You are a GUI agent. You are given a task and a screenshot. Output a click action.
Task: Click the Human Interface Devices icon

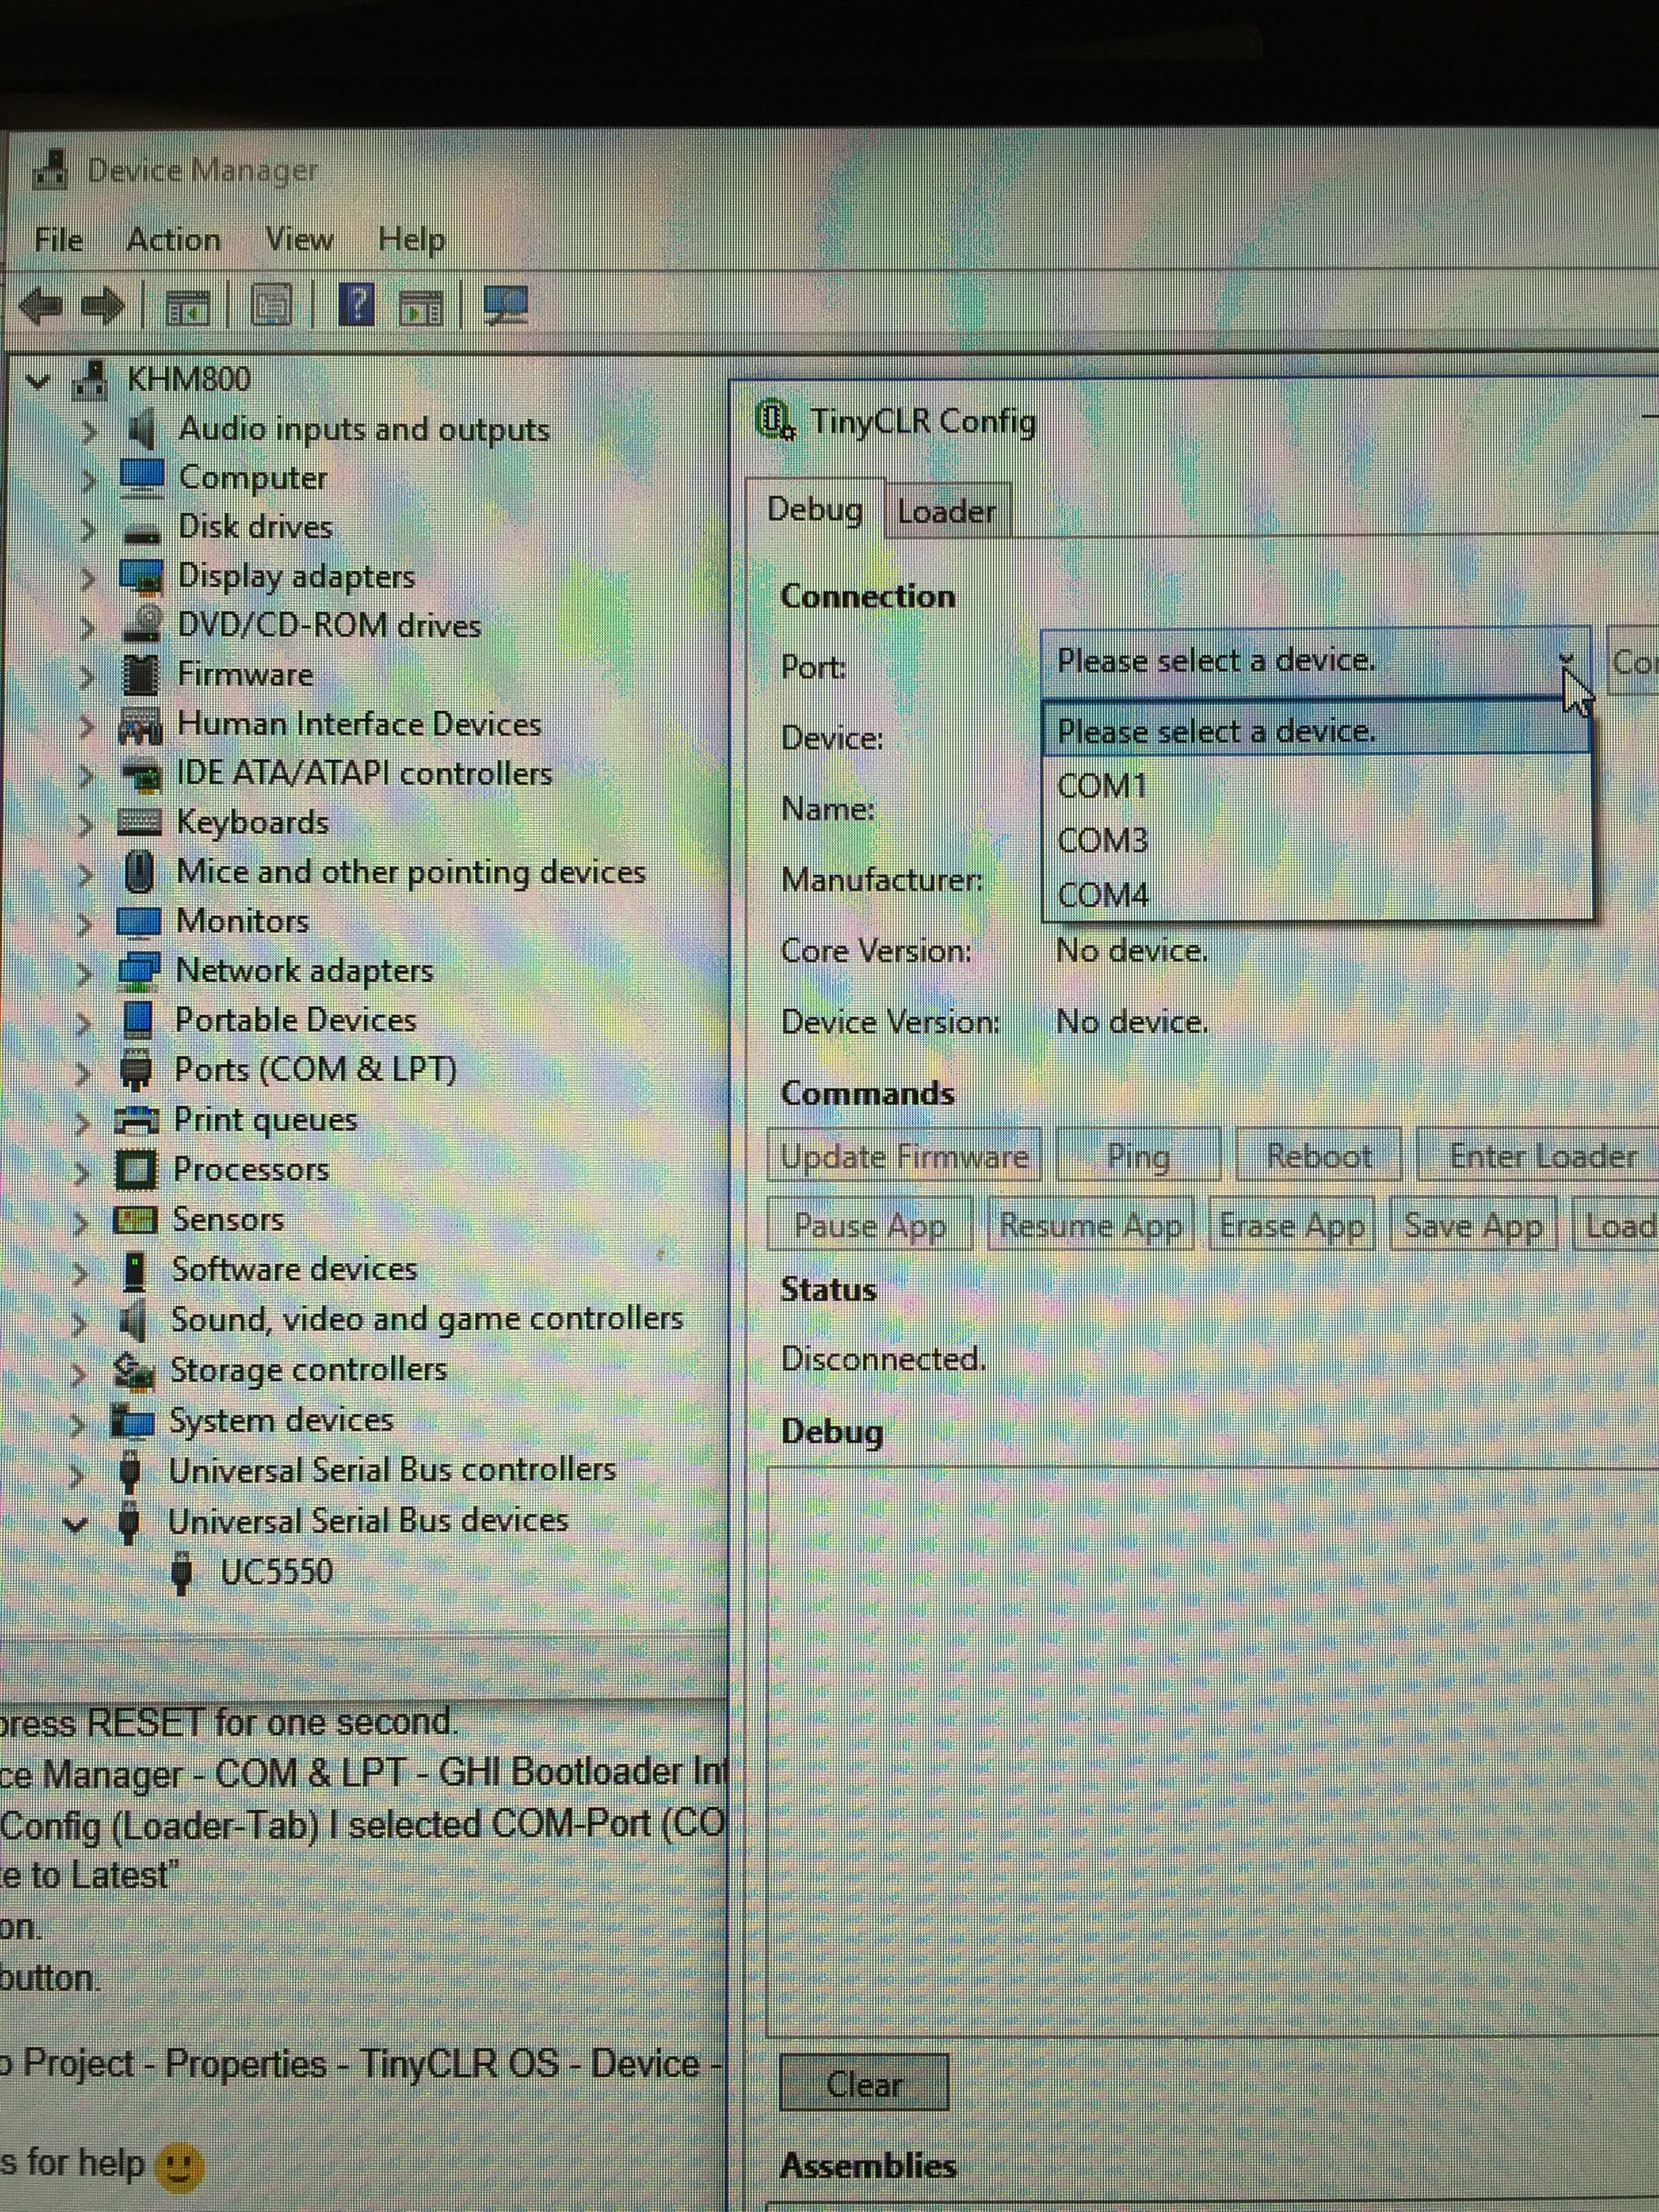(x=140, y=725)
